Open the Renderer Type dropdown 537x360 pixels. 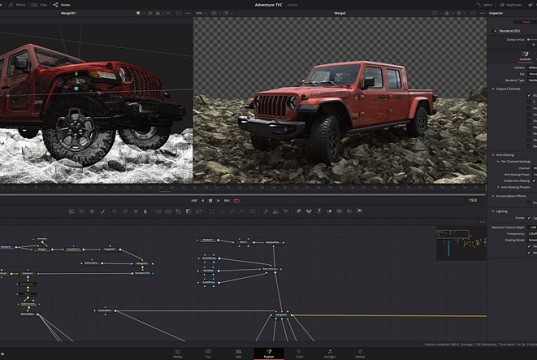tap(532, 80)
